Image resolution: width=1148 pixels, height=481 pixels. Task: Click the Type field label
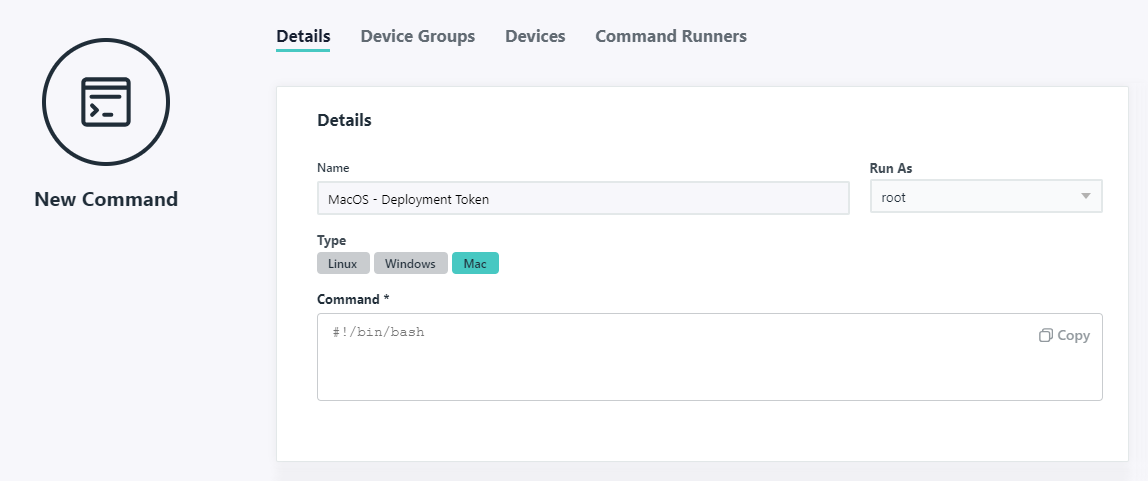[332, 241]
